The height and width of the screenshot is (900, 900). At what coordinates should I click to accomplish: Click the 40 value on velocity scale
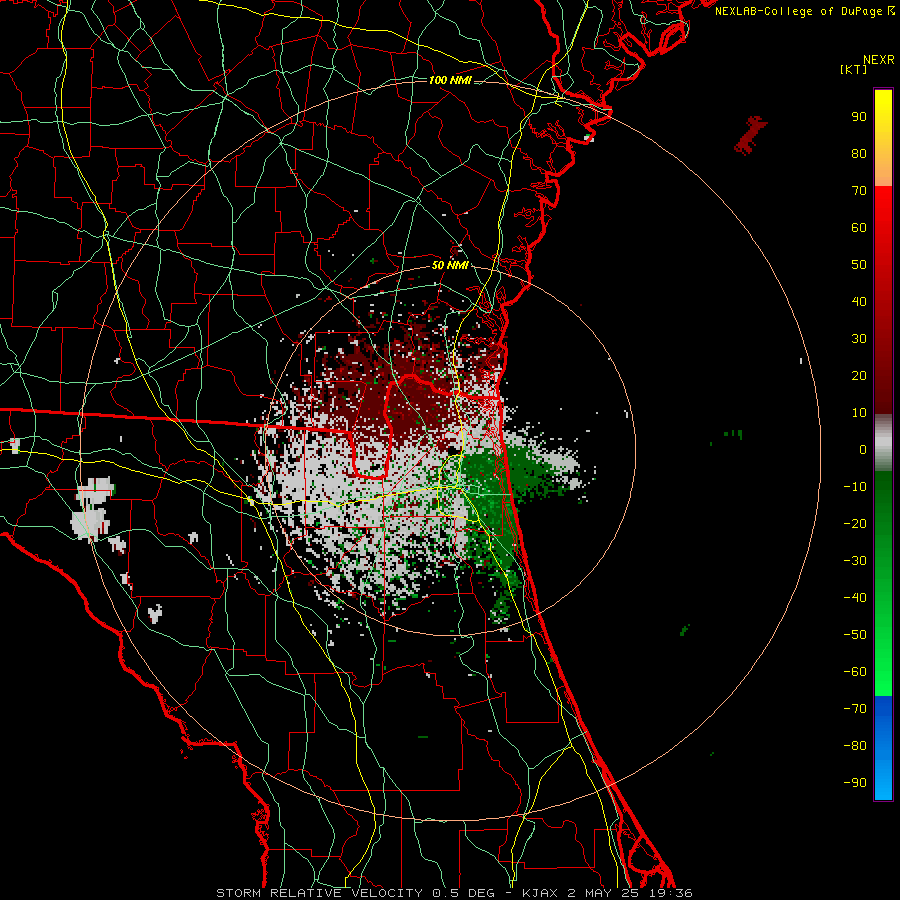859,301
